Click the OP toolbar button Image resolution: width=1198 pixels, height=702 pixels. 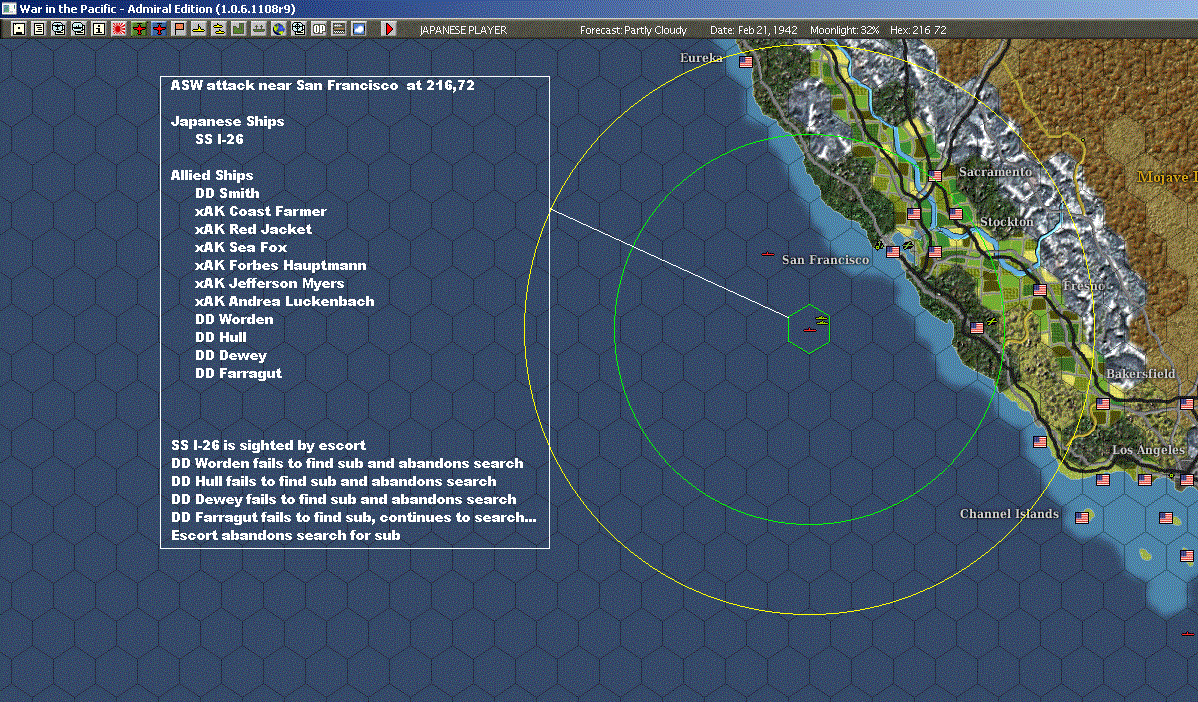[319, 29]
